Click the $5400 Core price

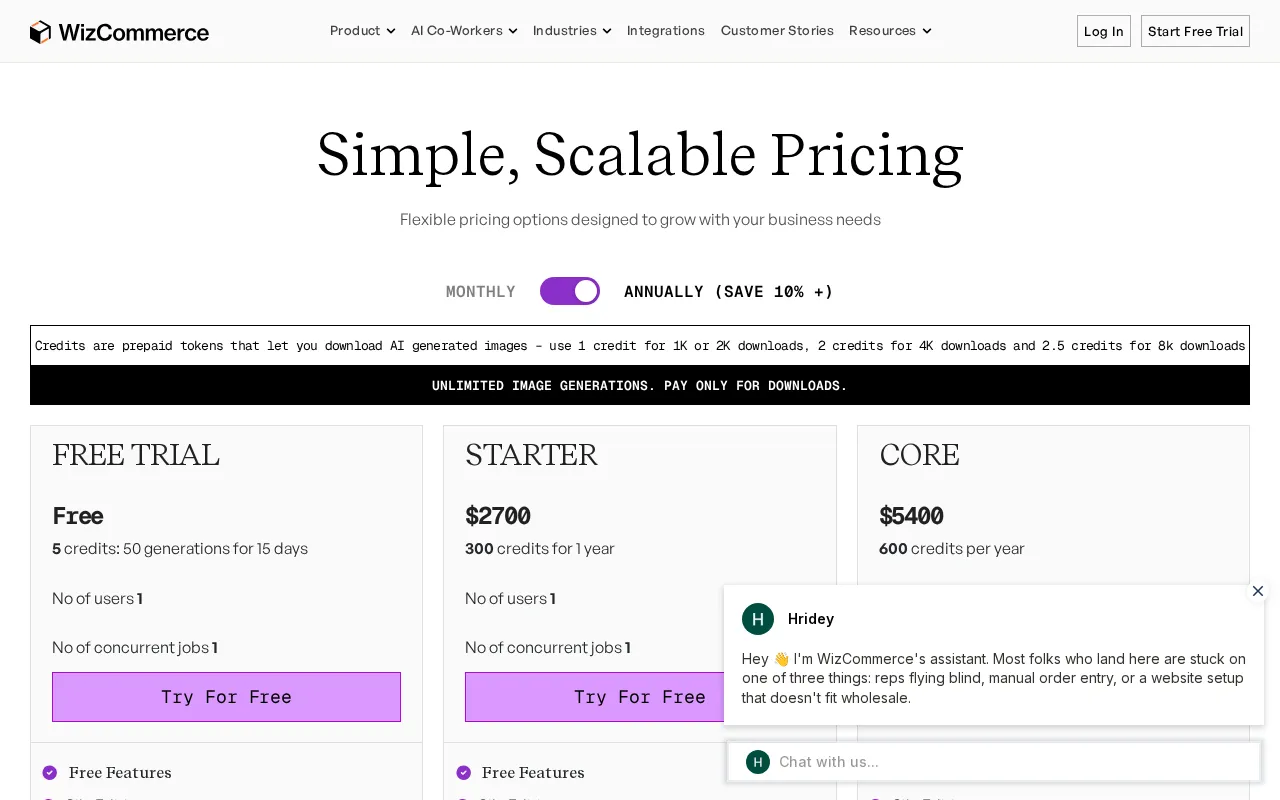[911, 516]
